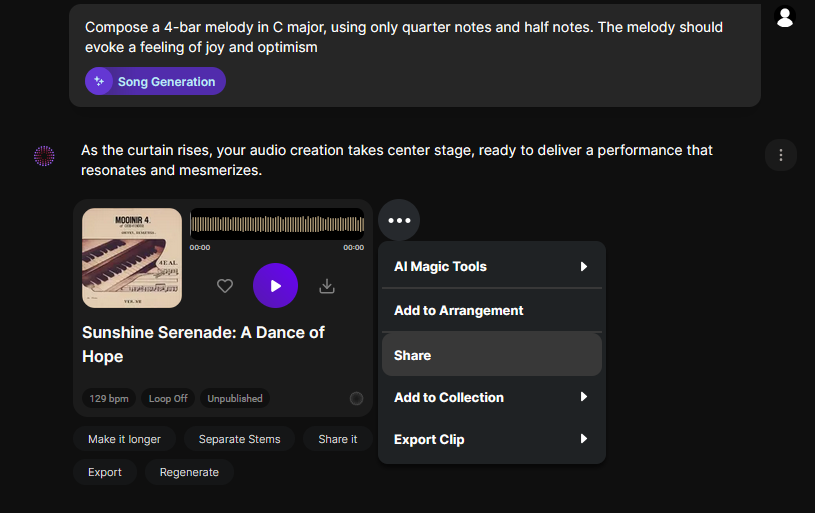Viewport: 815px width, 513px height.
Task: Click the assistant avatar orb icon
Action: [x=44, y=155]
